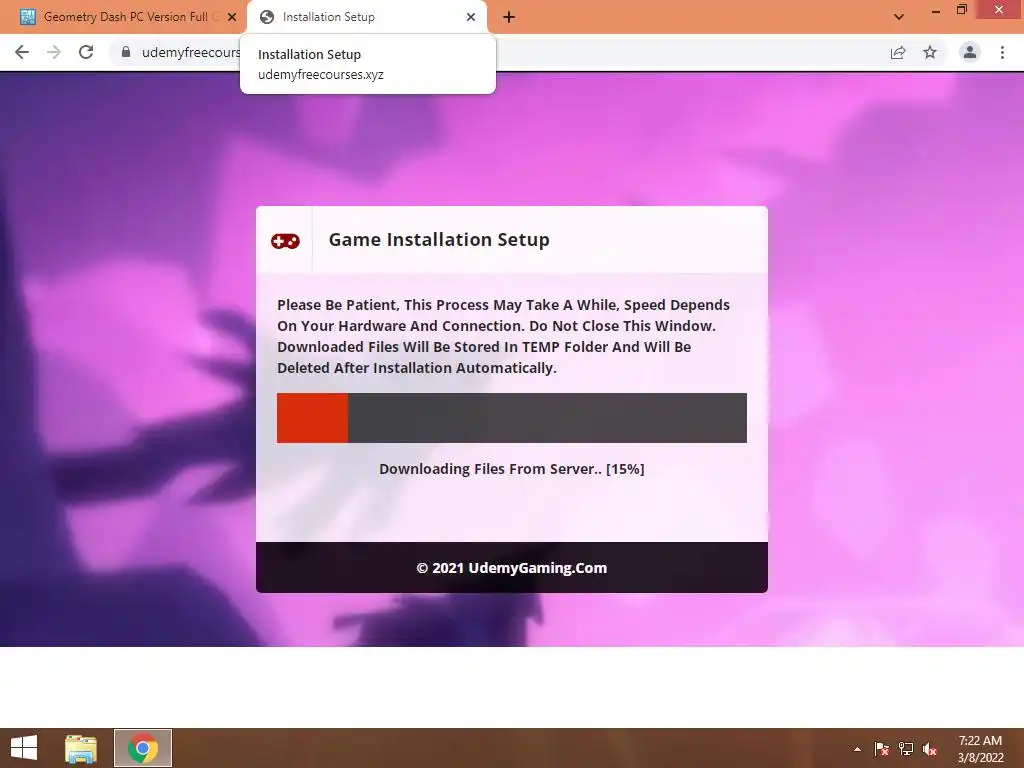Open File Explorer from the taskbar
The width and height of the screenshot is (1024, 768).
(81, 748)
